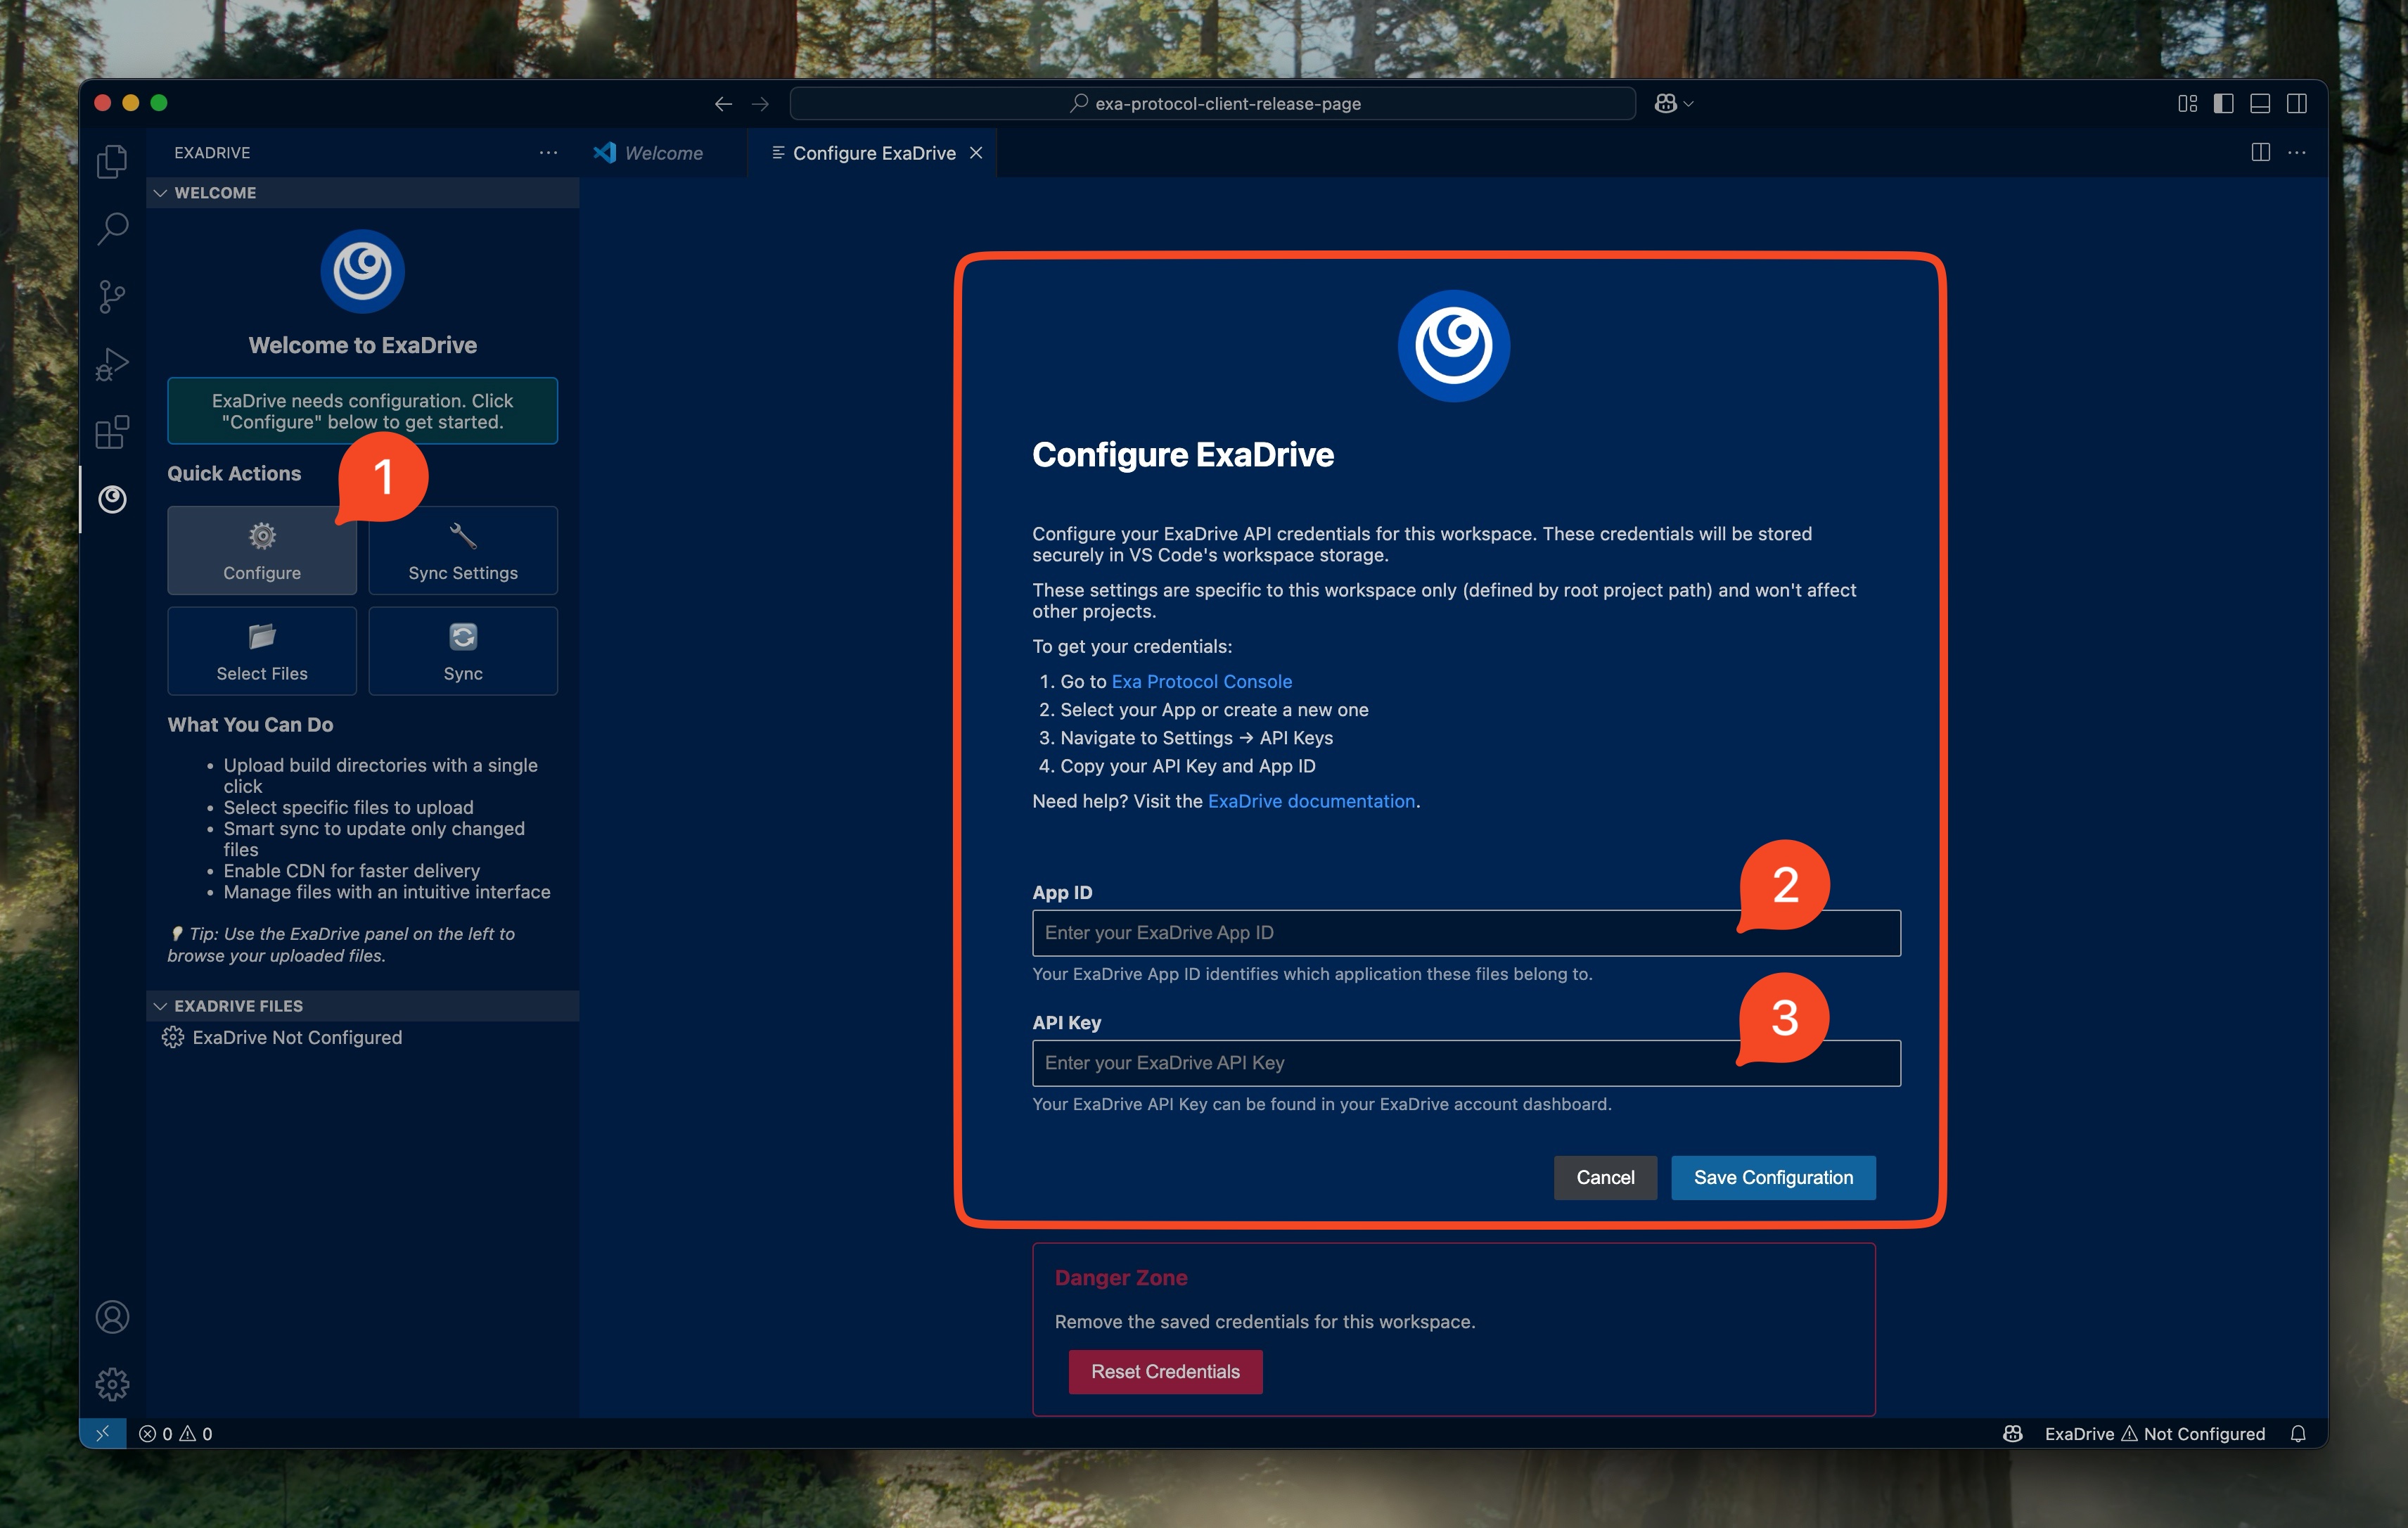Open editor More Actions ellipsis
The image size is (2408, 1528).
pyautogui.click(x=2297, y=152)
